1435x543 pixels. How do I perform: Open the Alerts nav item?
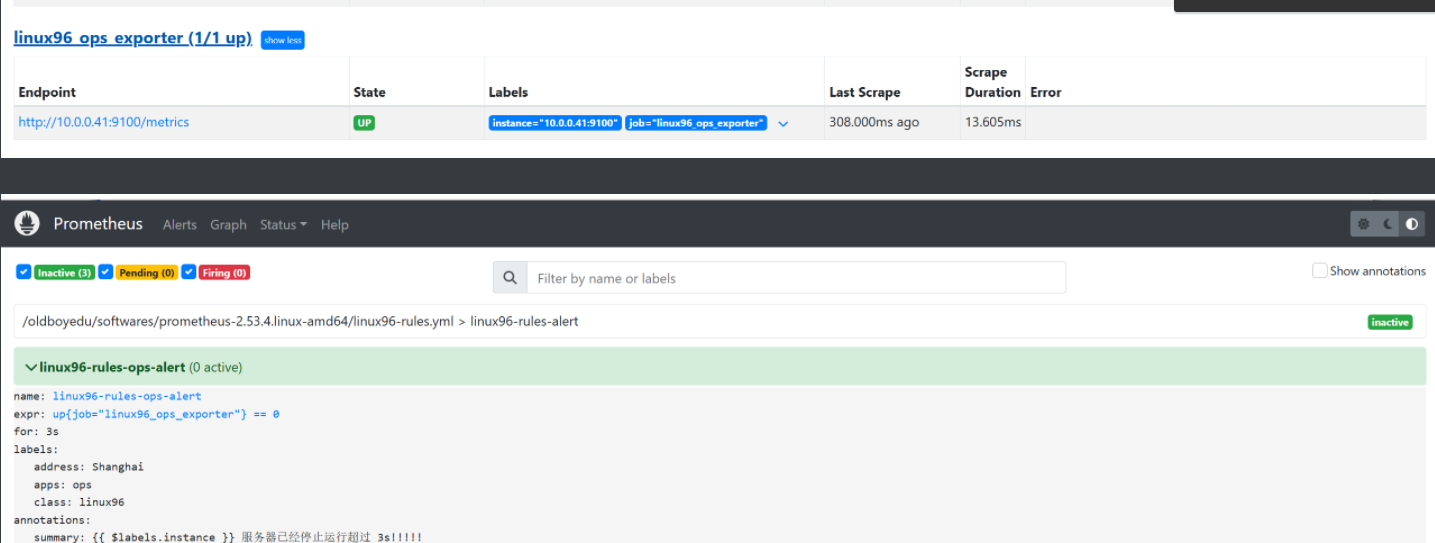tap(180, 225)
